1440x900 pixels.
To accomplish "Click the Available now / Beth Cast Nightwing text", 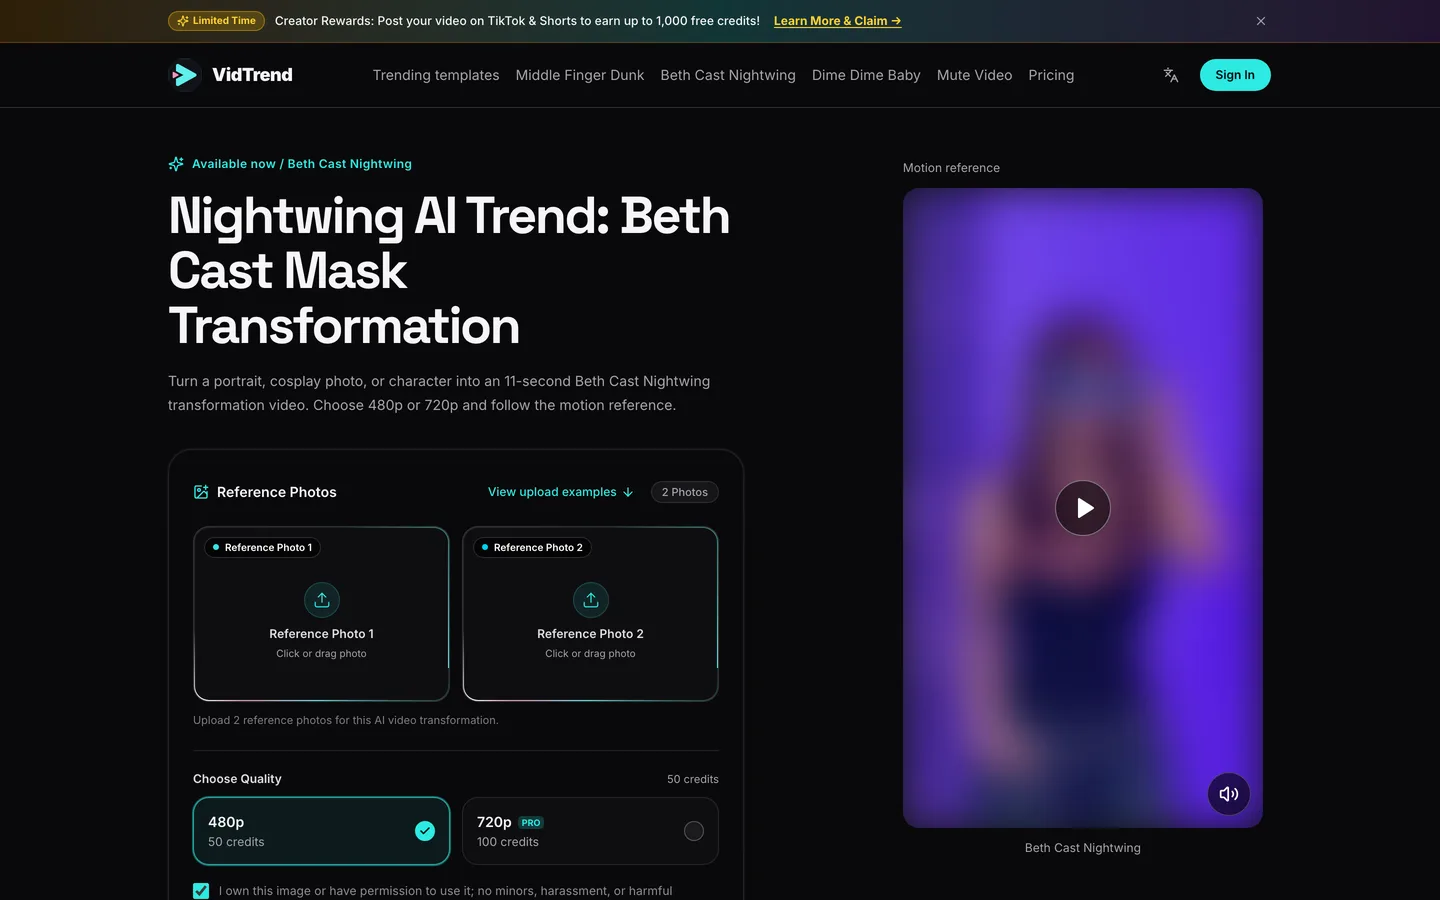I will [302, 164].
